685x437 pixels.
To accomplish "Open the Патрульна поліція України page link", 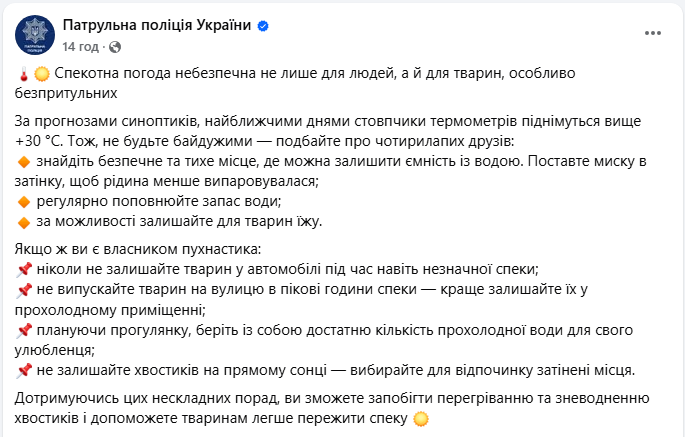I will click(157, 25).
